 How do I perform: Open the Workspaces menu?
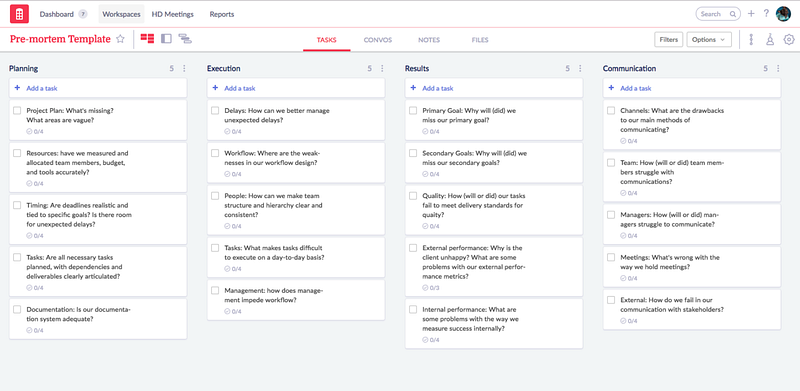pos(121,14)
